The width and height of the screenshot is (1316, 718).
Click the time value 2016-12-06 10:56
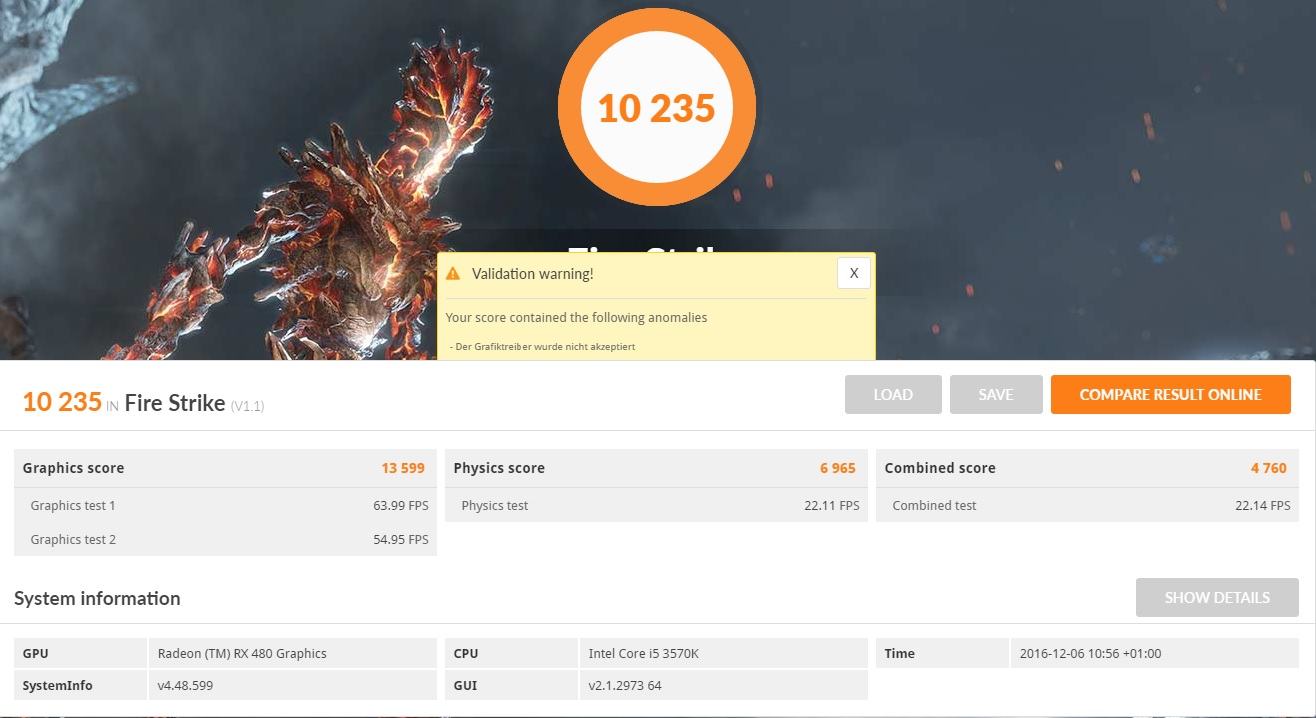pos(1091,654)
